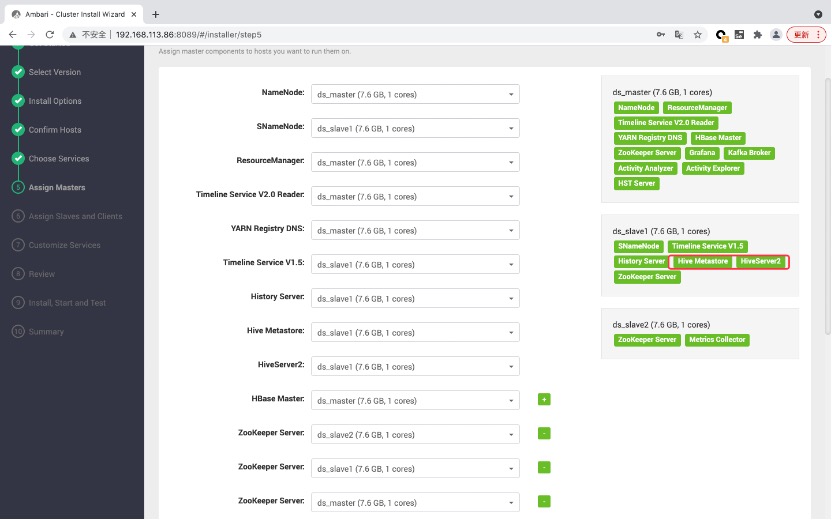
Task: Reload the Ambari page
Action: pos(50,34)
